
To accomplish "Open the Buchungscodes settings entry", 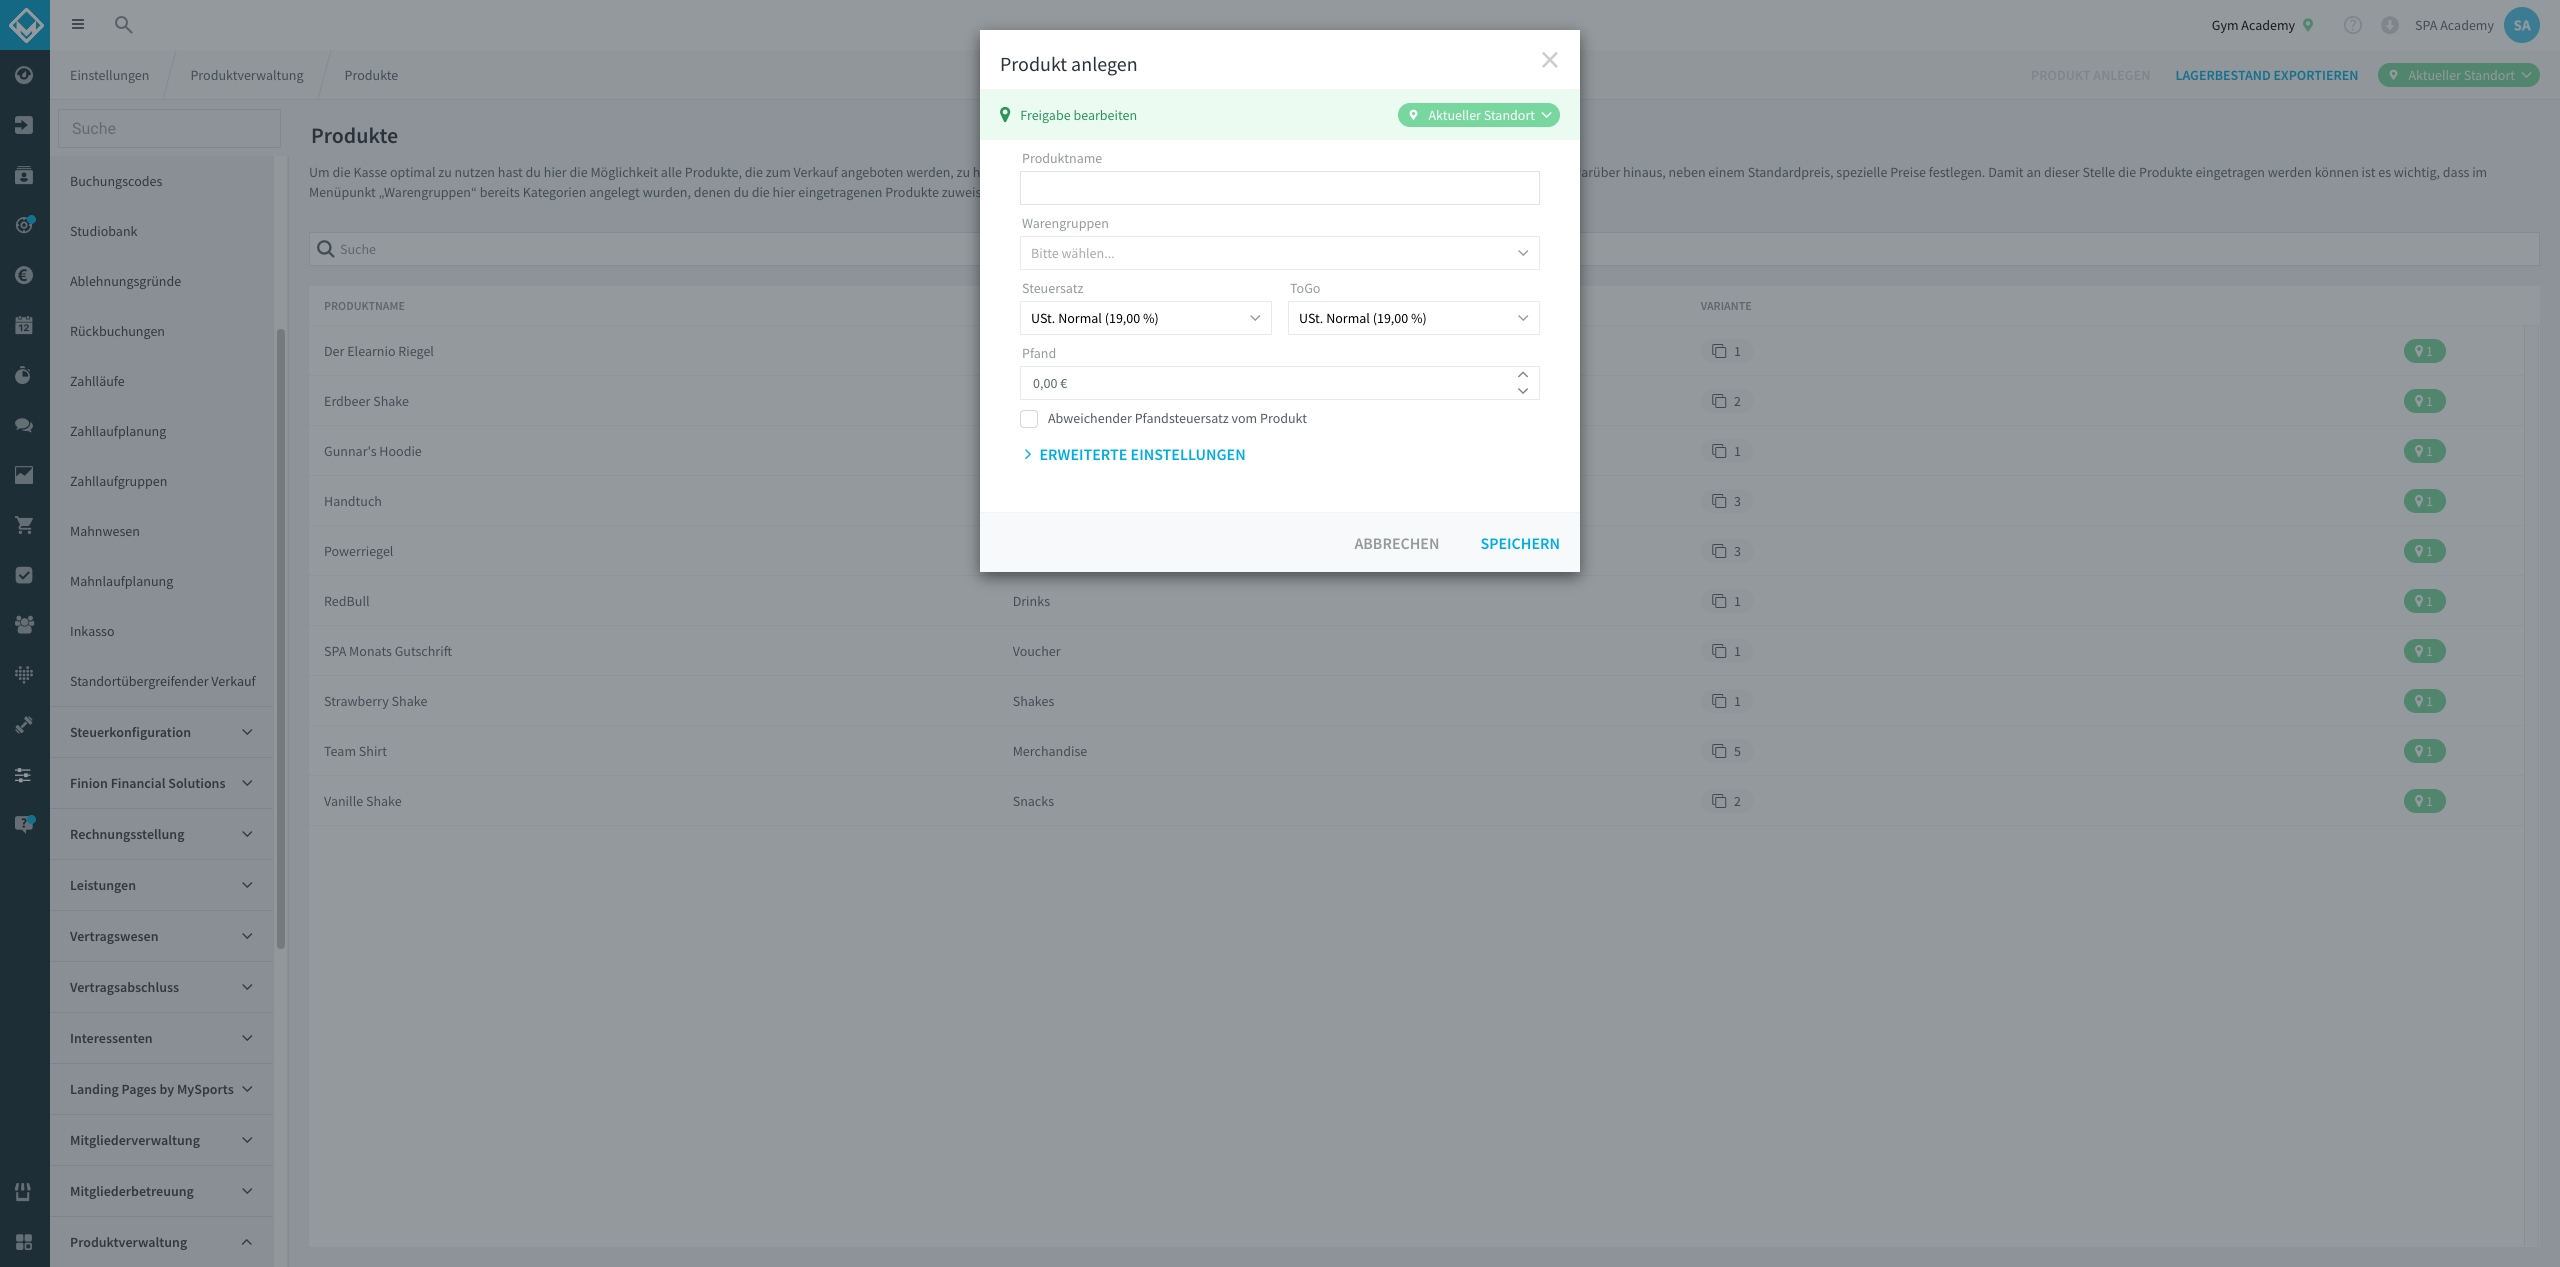I will (116, 181).
